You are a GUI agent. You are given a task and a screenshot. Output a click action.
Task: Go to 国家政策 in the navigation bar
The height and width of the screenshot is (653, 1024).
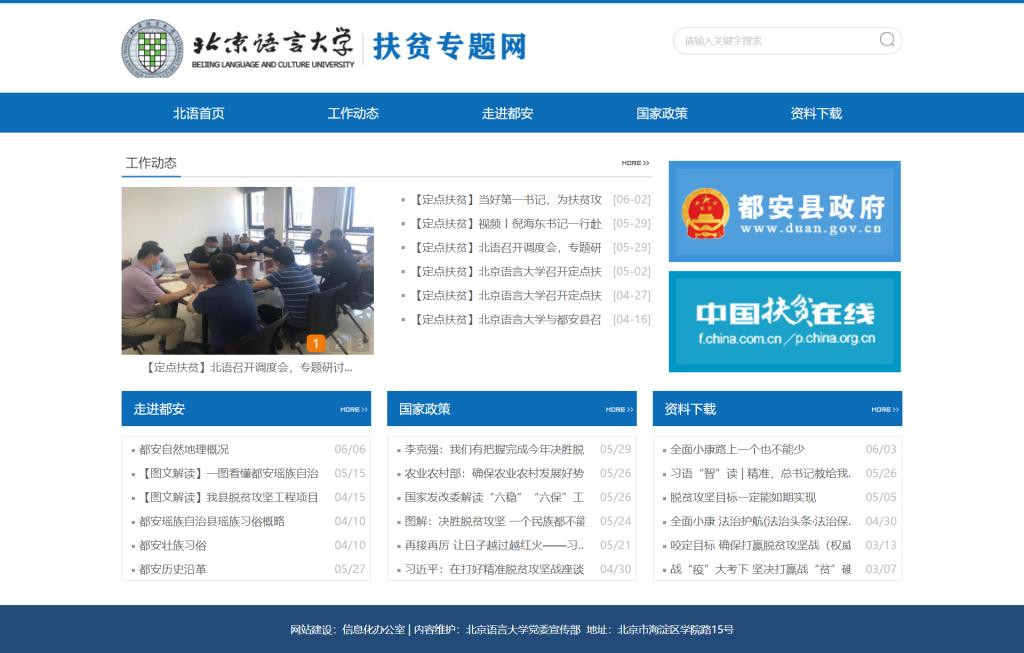(x=662, y=113)
